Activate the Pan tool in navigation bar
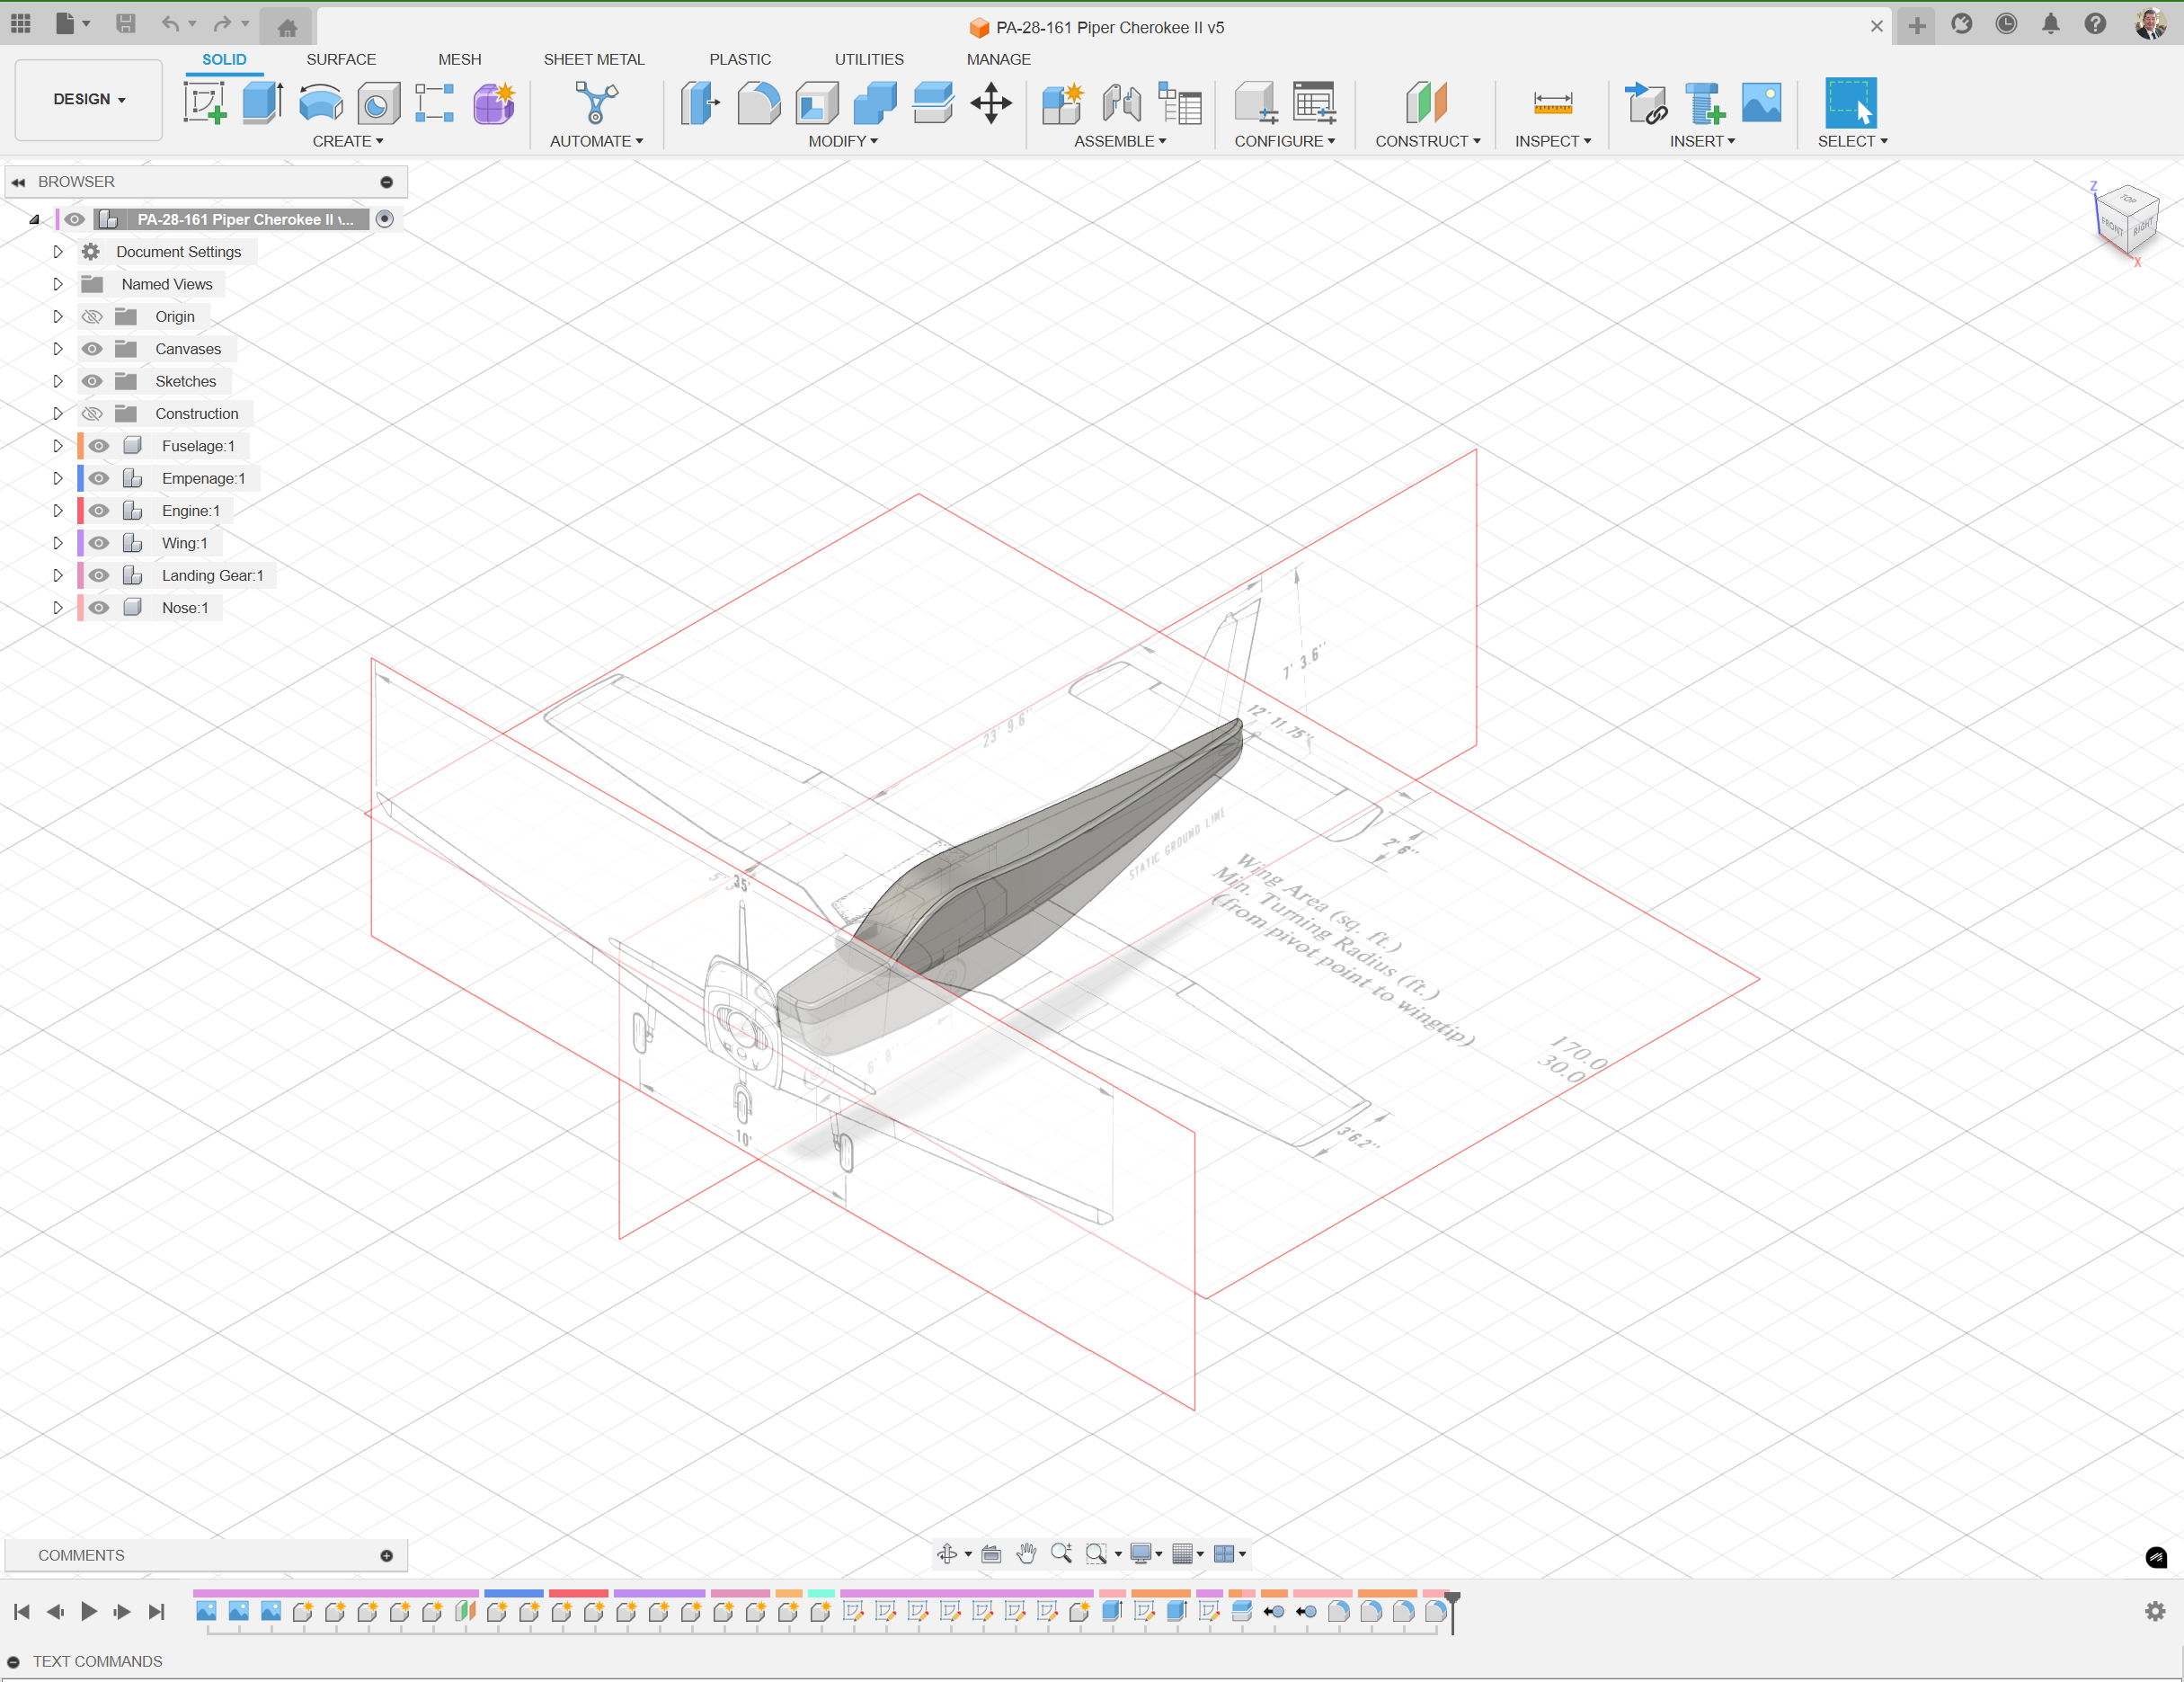 click(x=1027, y=1553)
